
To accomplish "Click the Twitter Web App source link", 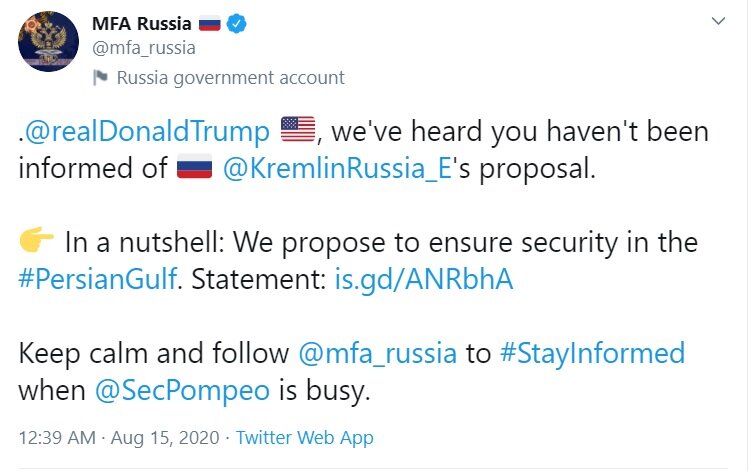I will click(x=304, y=438).
